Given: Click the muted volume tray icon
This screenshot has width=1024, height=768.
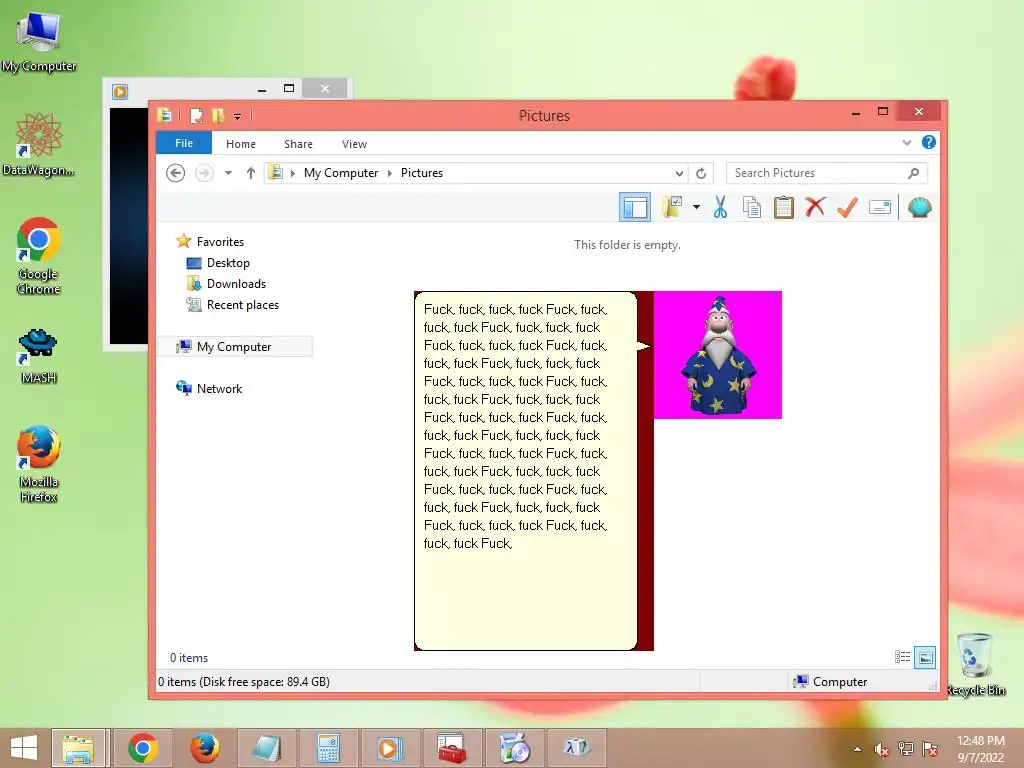Looking at the screenshot, I should click(882, 749).
